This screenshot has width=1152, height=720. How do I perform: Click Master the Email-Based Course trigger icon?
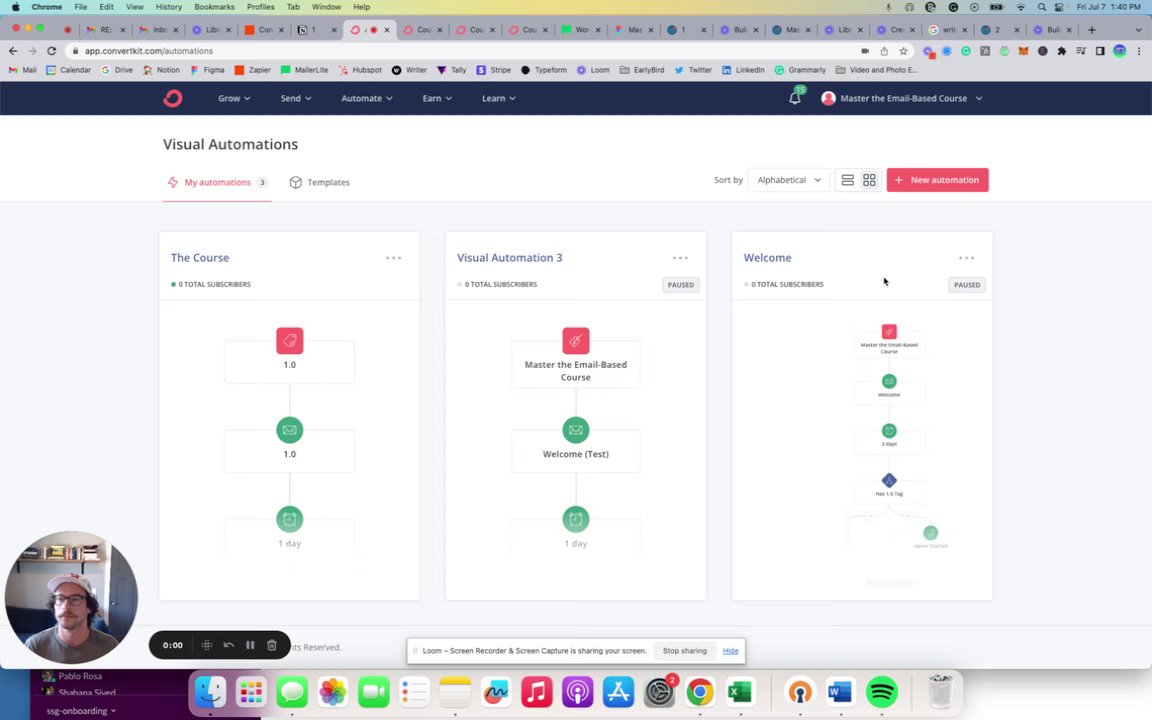tap(576, 341)
